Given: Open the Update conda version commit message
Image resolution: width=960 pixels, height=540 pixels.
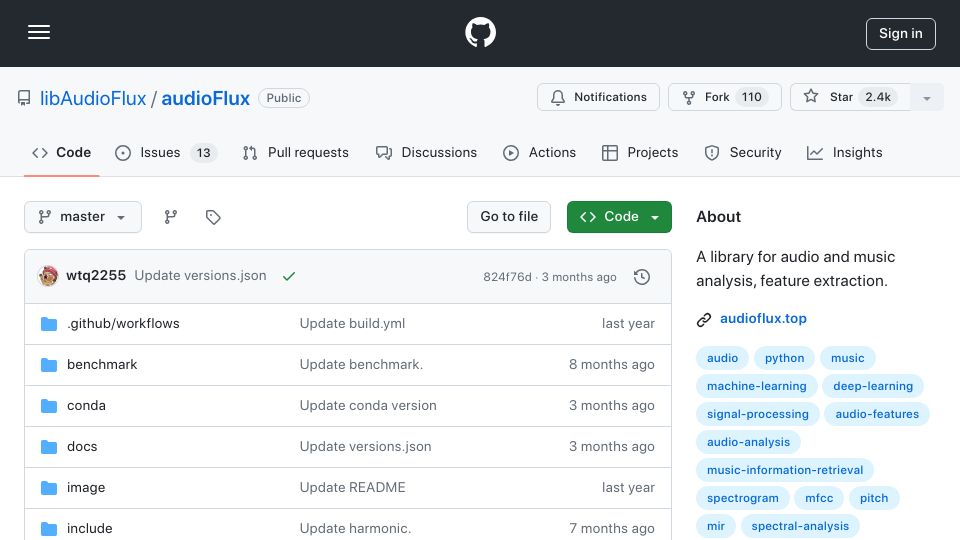Looking at the screenshot, I should [x=368, y=405].
